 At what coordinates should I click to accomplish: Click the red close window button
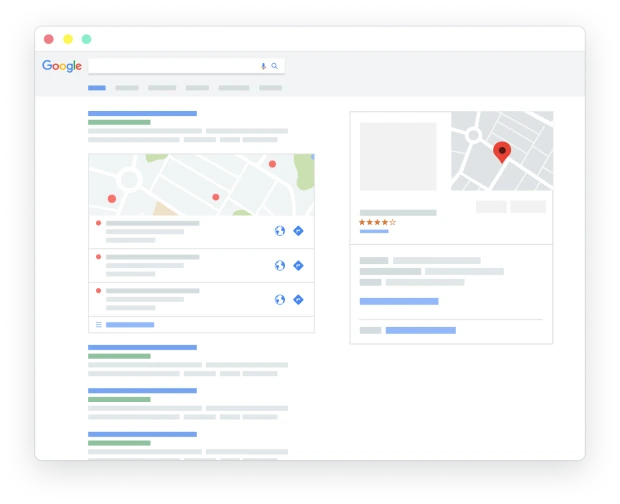(x=49, y=39)
